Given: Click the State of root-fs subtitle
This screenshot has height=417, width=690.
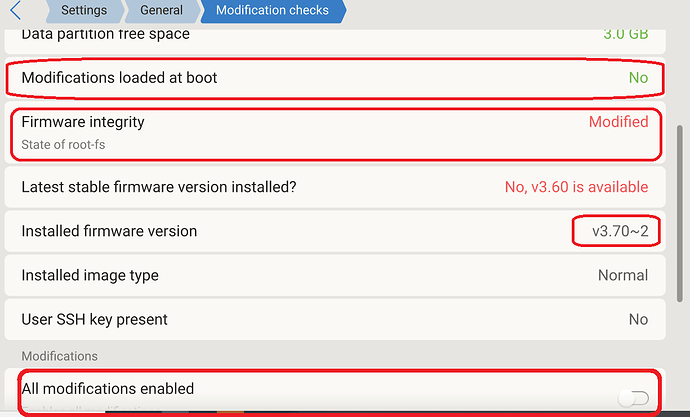Looking at the screenshot, I should [x=61, y=145].
